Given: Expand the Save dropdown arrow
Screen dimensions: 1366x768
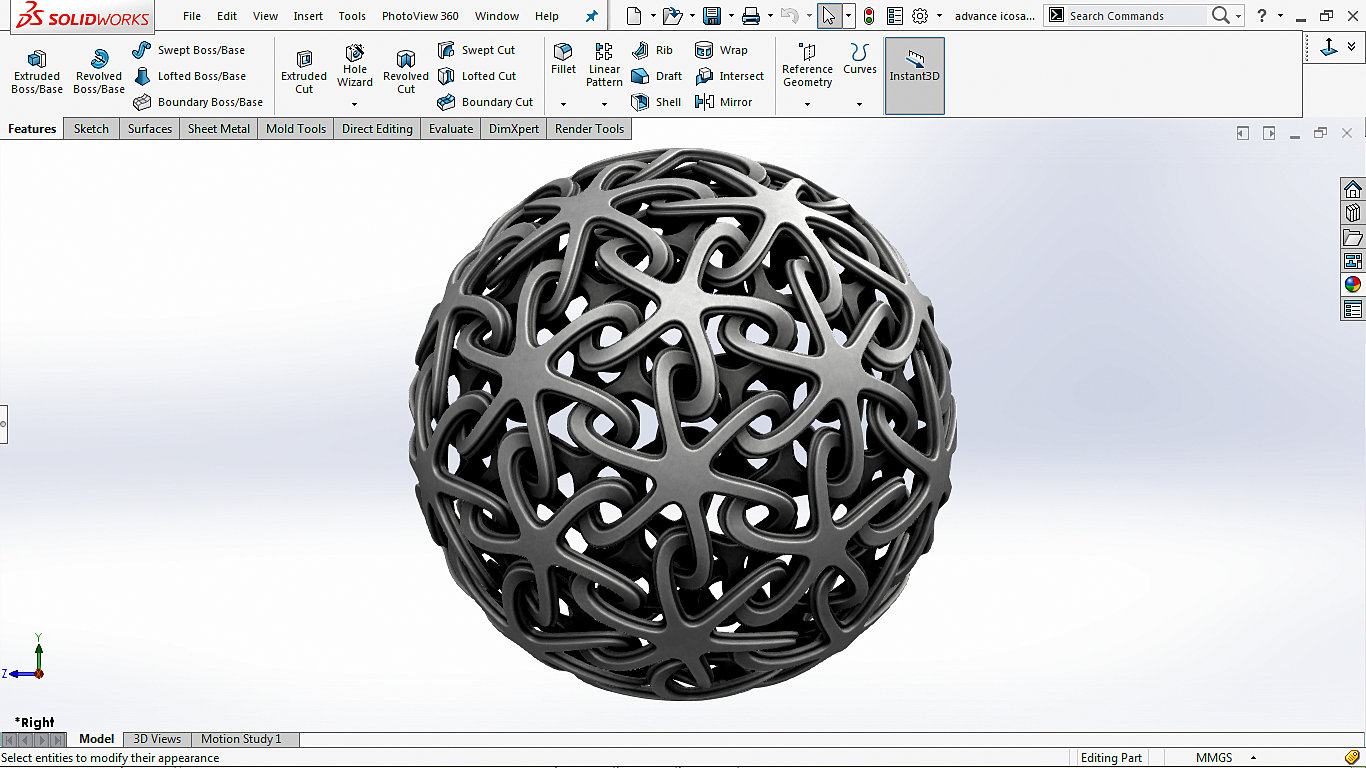Looking at the screenshot, I should coord(731,16).
